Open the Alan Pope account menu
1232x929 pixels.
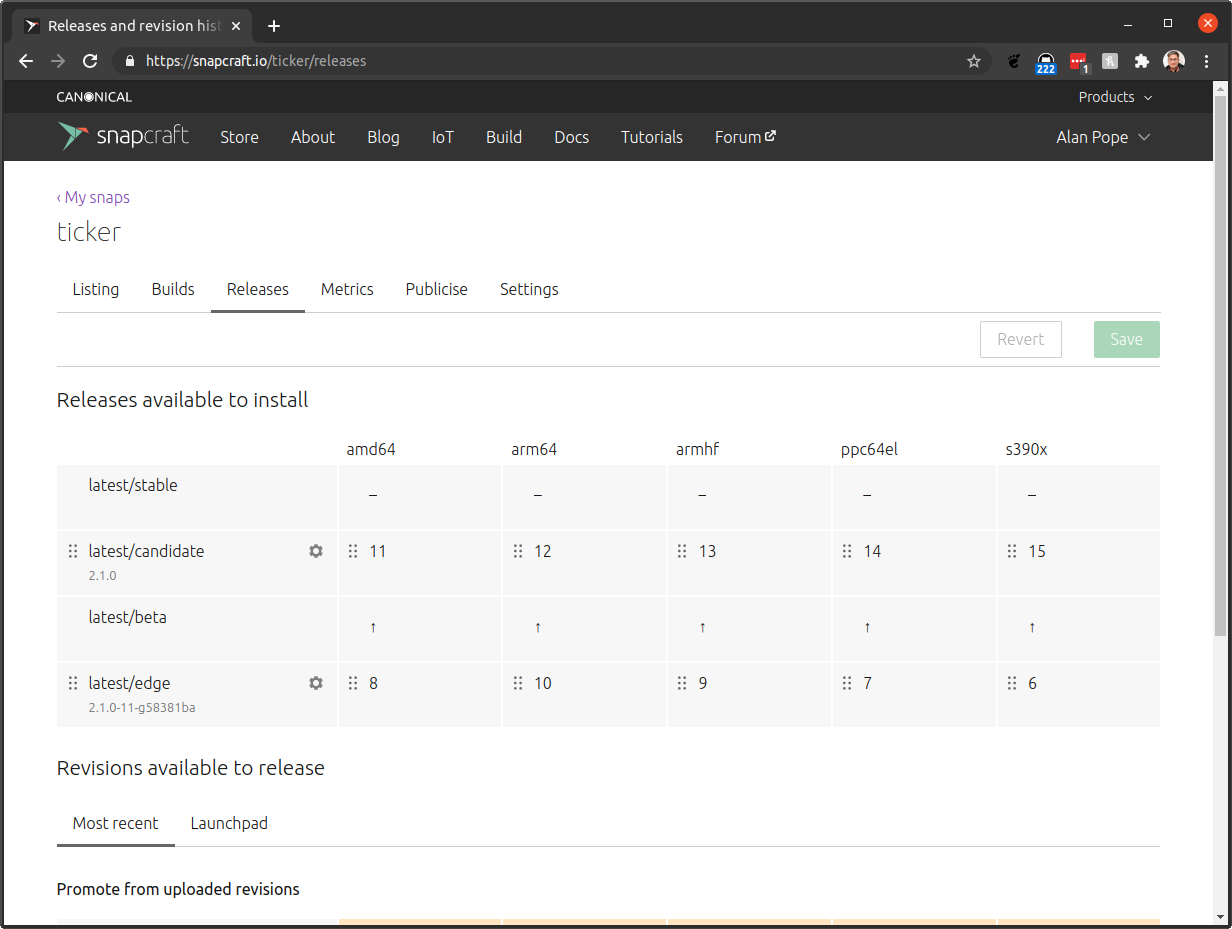coord(1103,137)
